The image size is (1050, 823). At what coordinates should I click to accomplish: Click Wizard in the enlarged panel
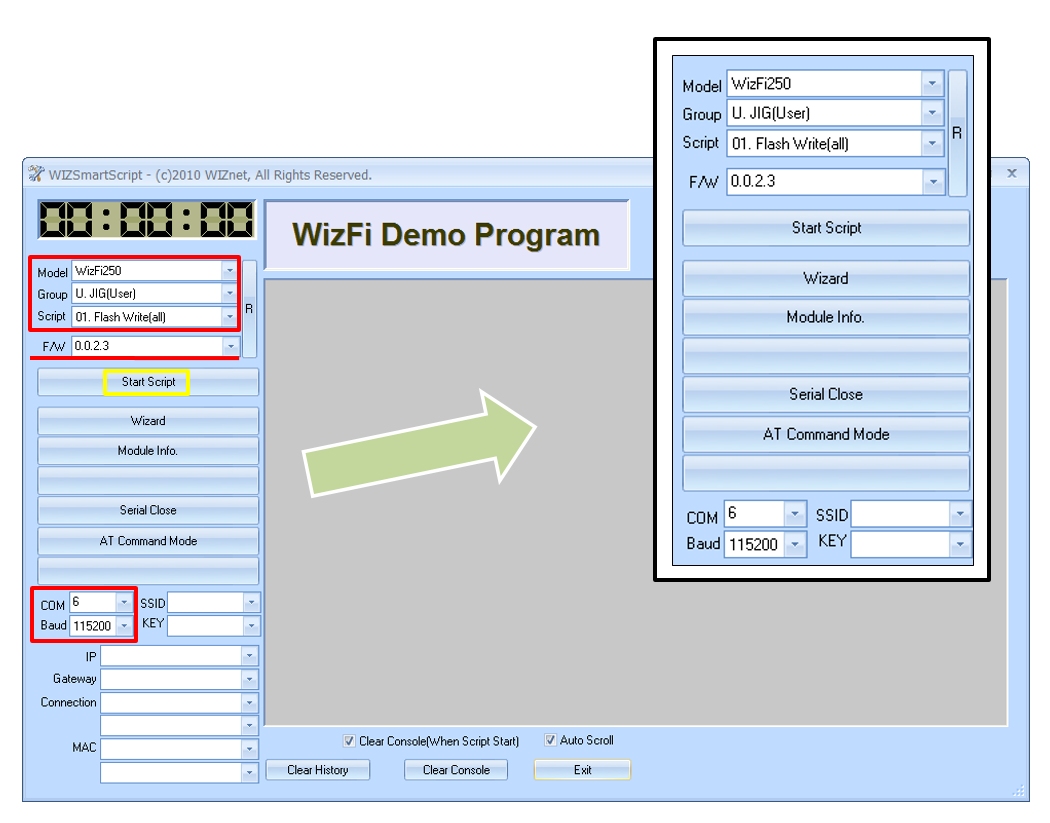coord(826,279)
